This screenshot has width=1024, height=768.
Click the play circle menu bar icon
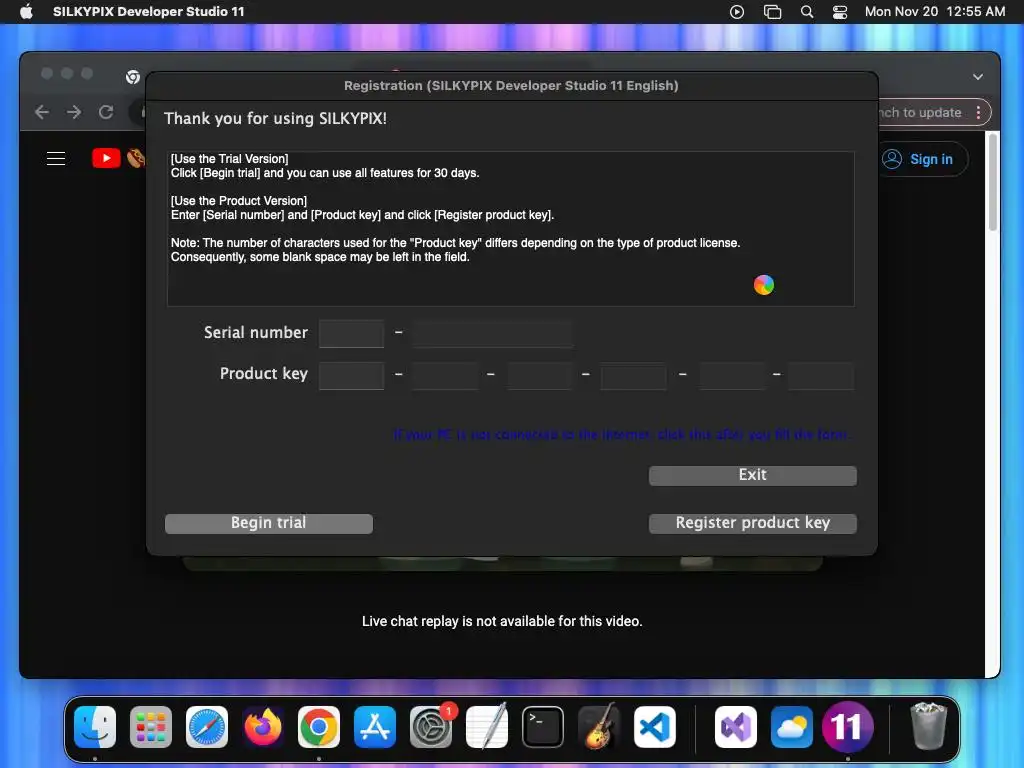click(x=737, y=12)
